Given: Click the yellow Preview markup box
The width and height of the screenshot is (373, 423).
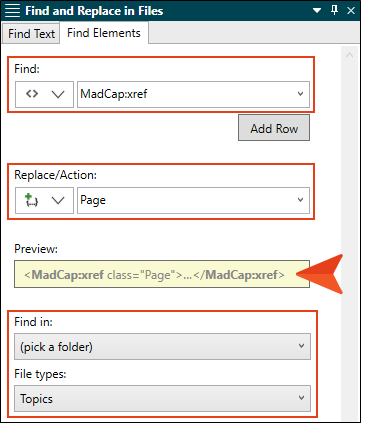Looking at the screenshot, I should click(x=162, y=274).
